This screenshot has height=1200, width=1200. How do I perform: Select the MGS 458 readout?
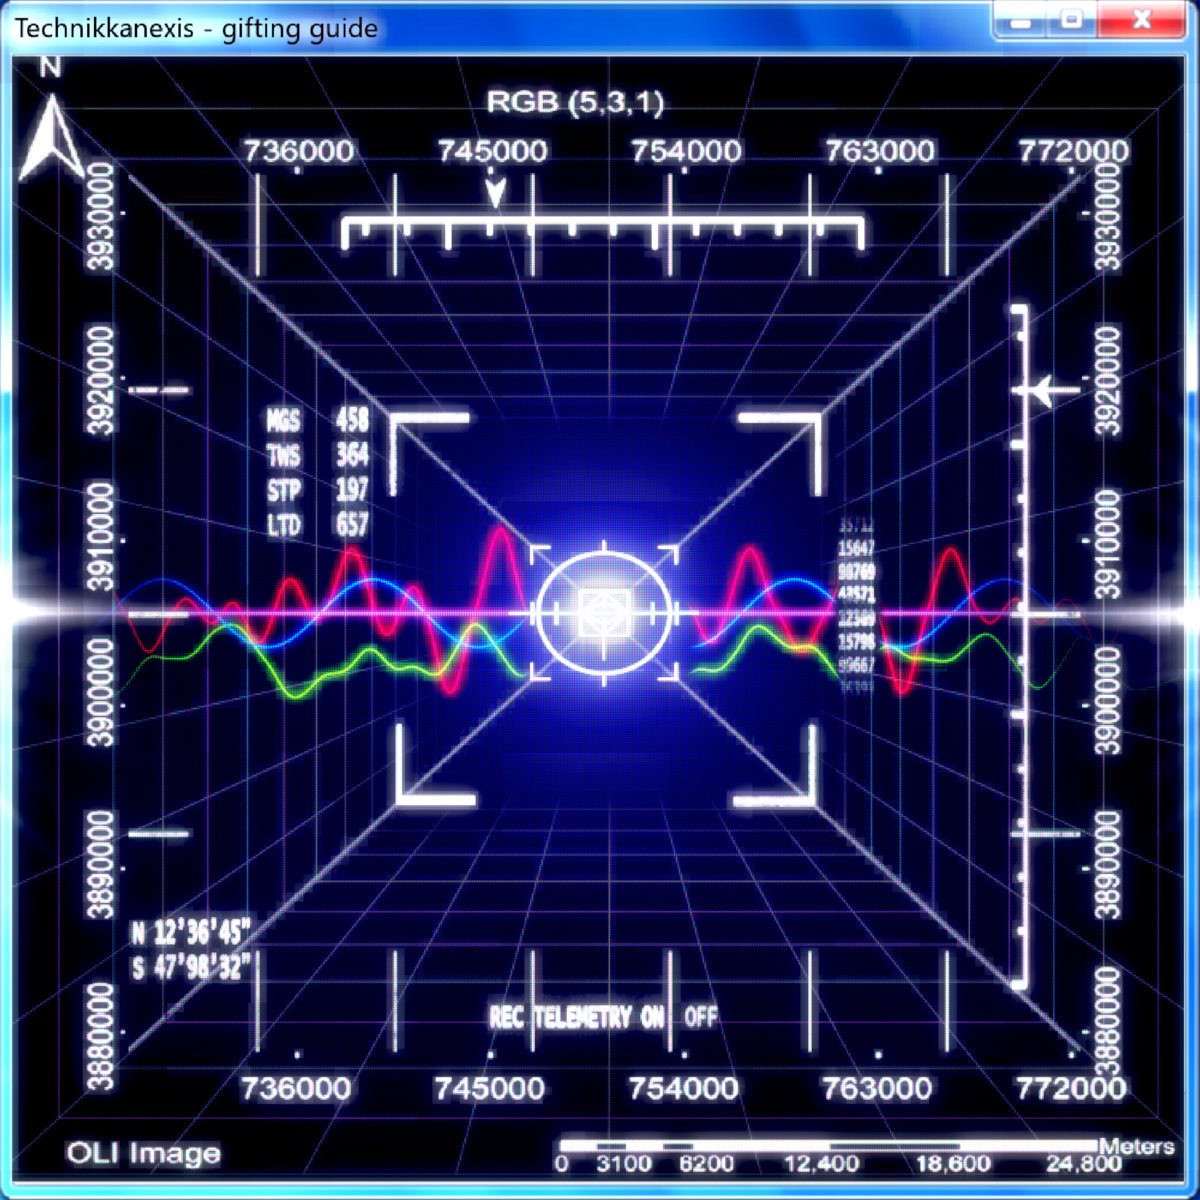pyautogui.click(x=317, y=420)
